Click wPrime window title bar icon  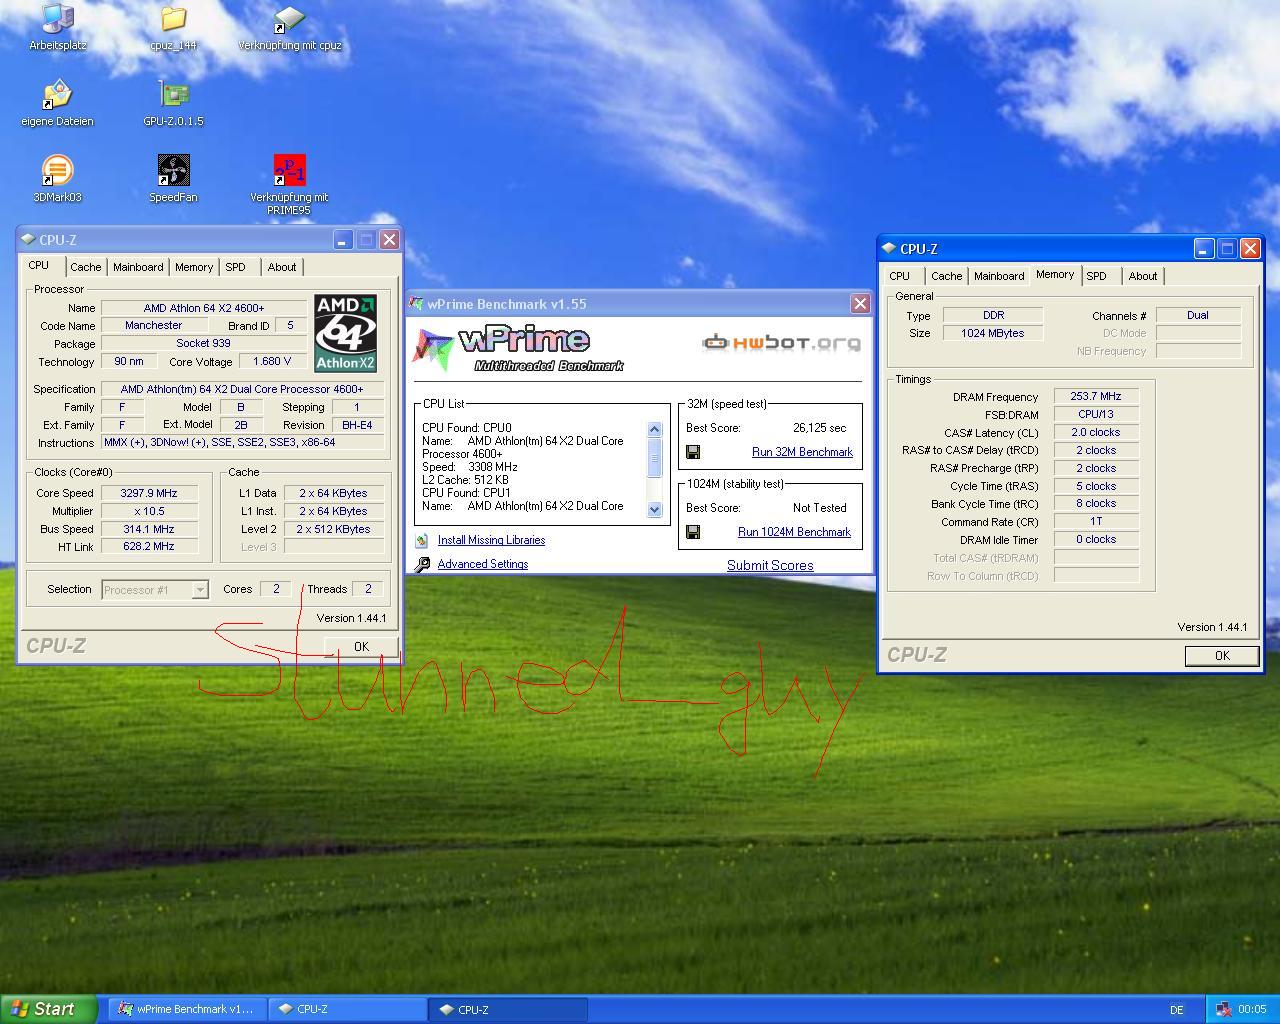point(417,304)
